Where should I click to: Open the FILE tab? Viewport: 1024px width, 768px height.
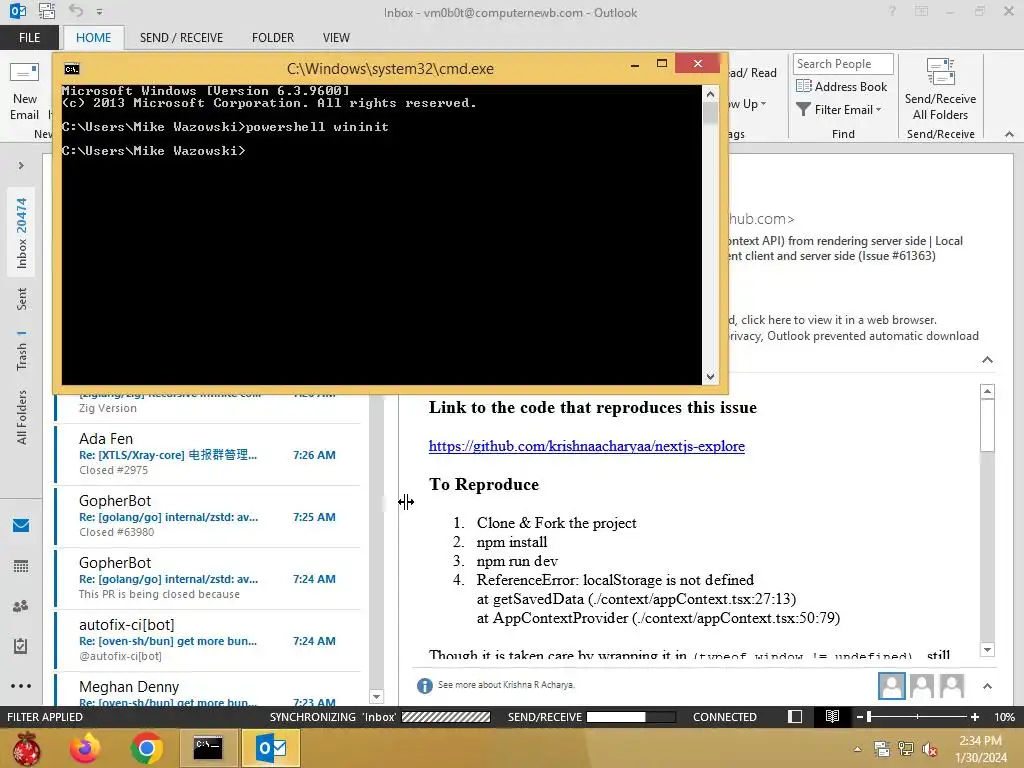point(29,38)
